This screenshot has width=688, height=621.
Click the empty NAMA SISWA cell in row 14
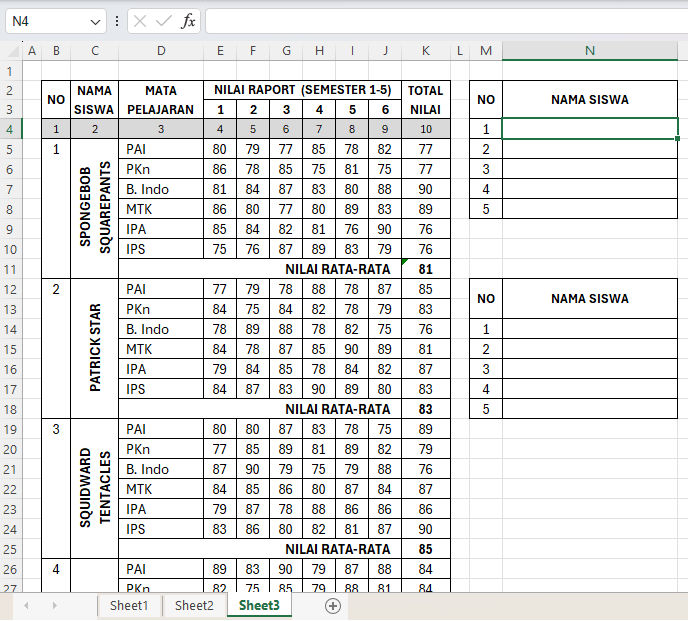click(x=590, y=329)
